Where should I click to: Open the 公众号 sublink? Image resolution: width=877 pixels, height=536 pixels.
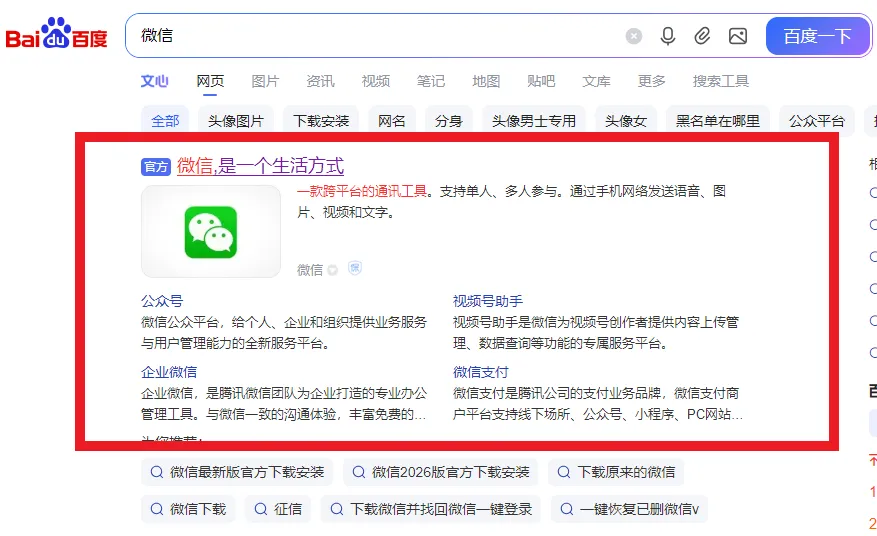point(162,301)
